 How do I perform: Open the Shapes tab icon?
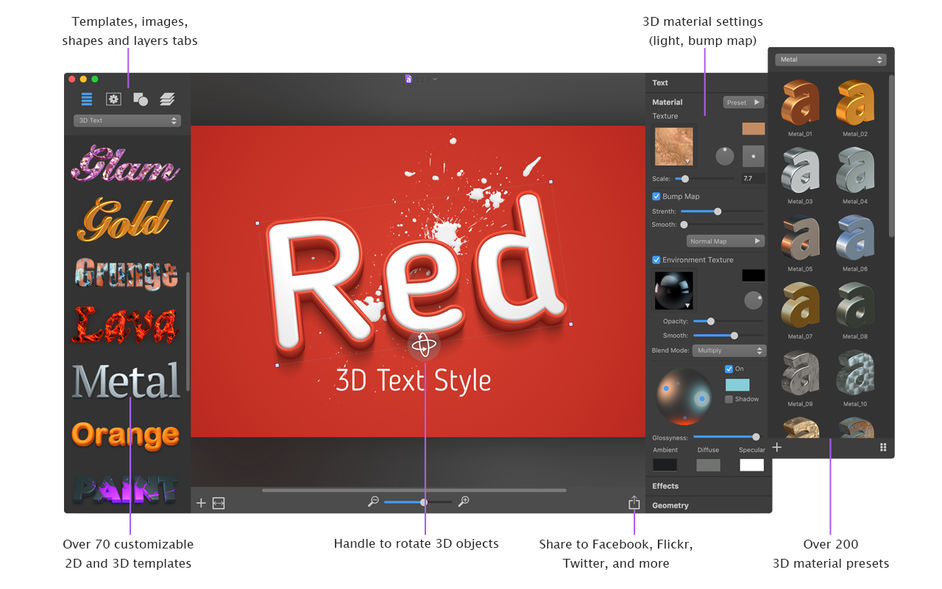coord(140,99)
